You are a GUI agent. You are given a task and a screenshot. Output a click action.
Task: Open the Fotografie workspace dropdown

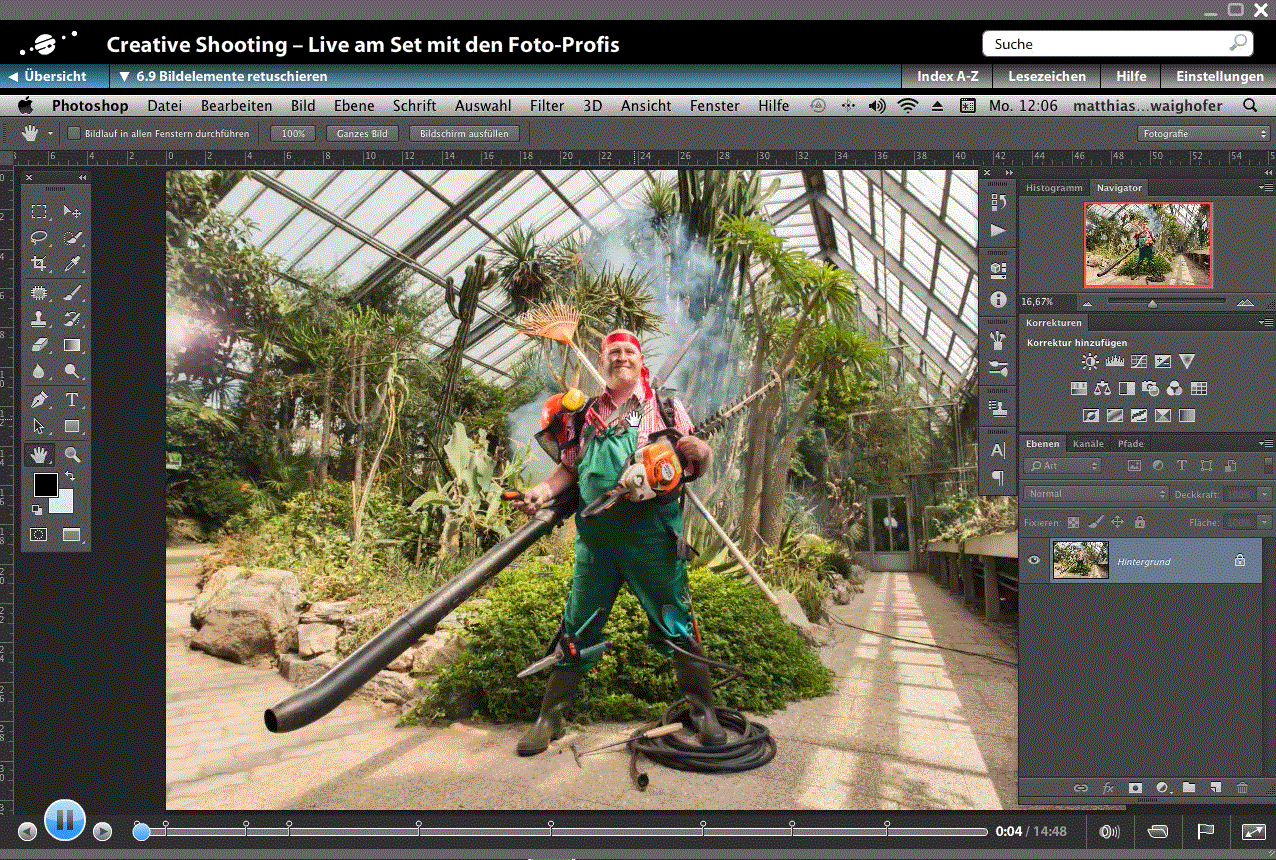click(1203, 133)
